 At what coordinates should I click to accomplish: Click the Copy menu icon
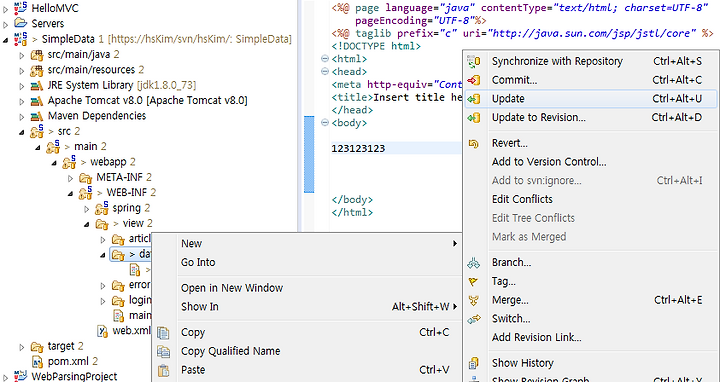[163, 333]
